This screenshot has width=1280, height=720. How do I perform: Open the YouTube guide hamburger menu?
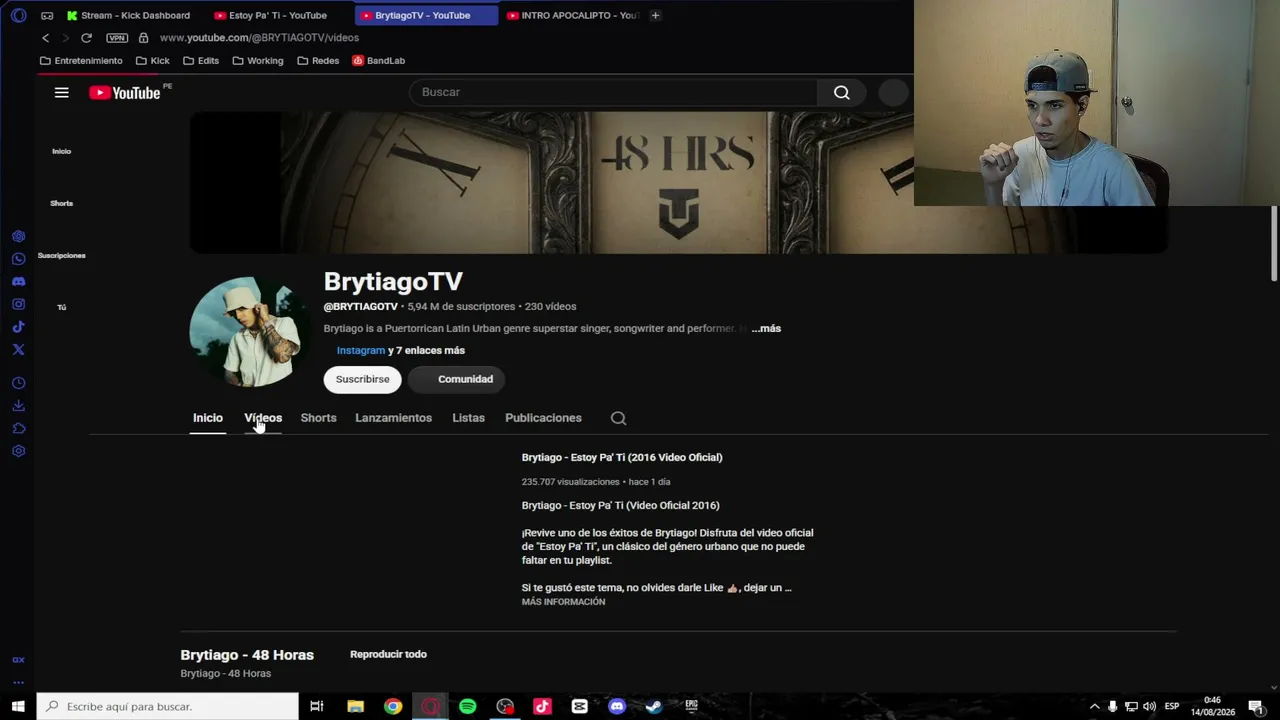(61, 92)
